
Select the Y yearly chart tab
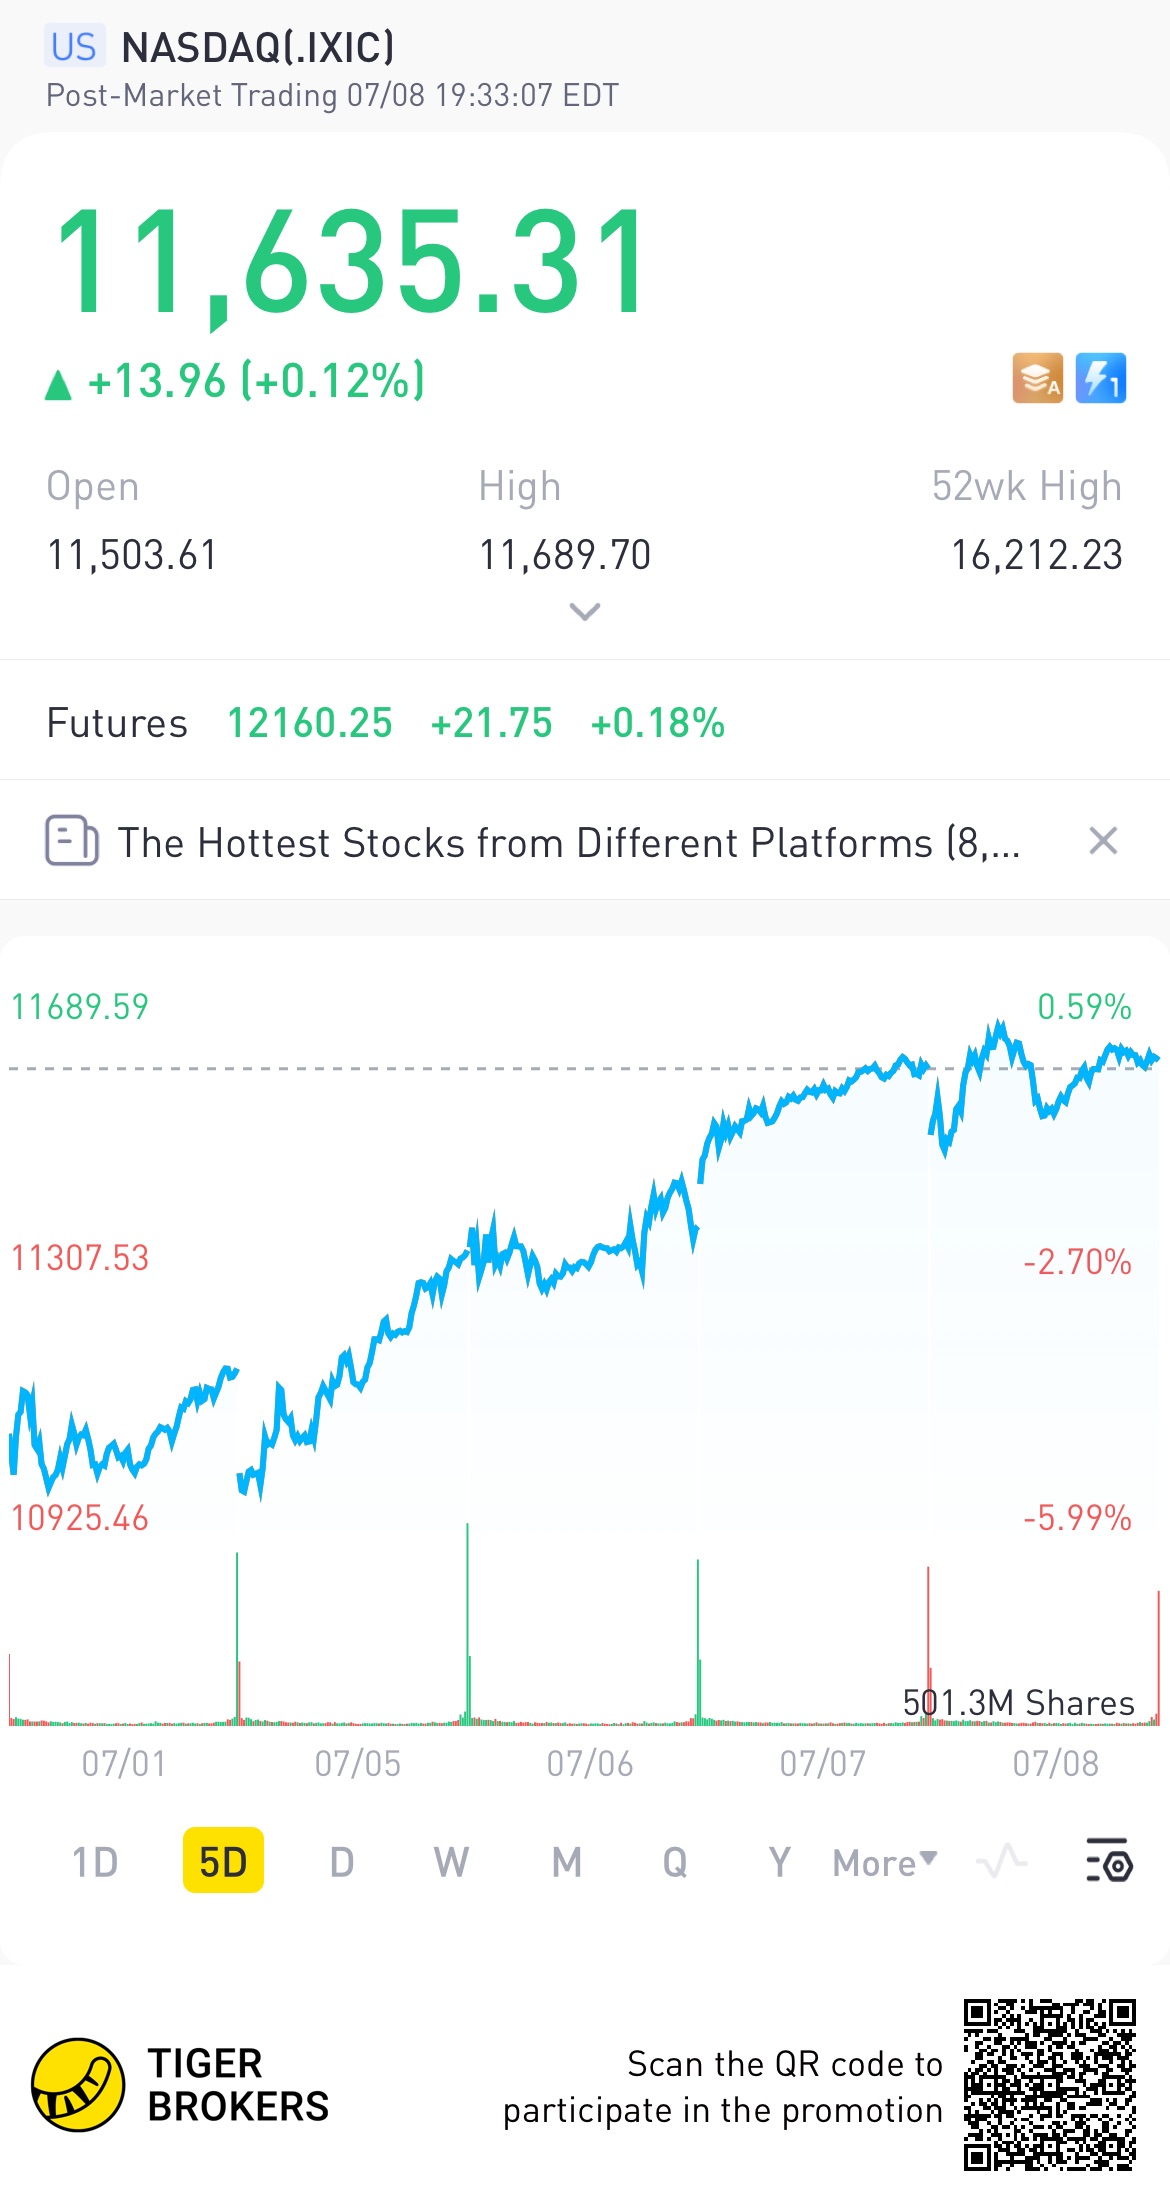point(779,1862)
